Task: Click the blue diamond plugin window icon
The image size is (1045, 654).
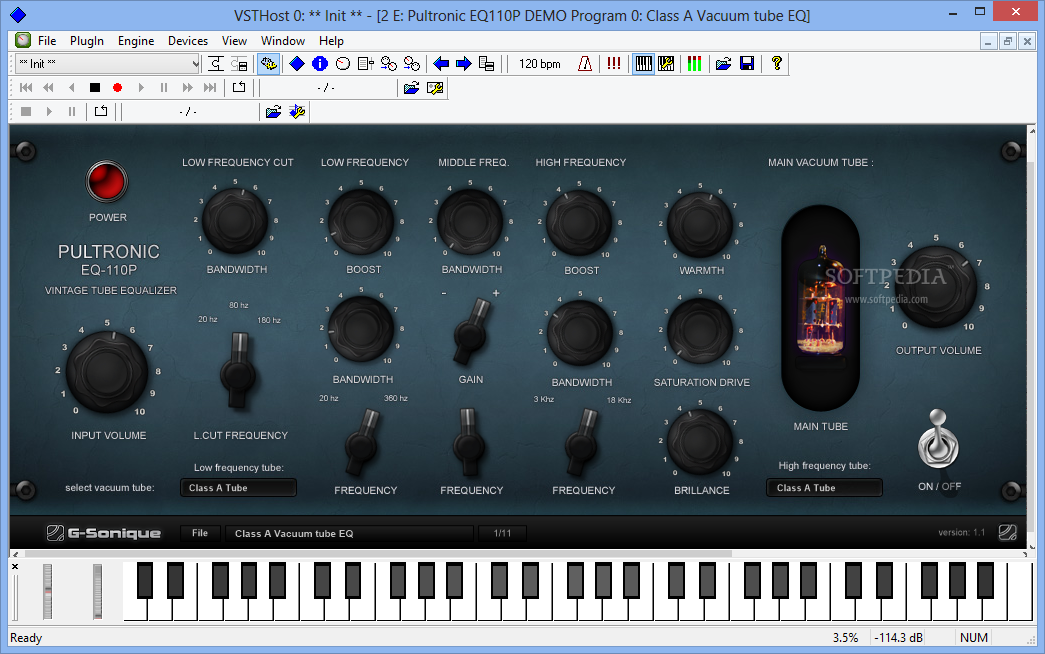Action: [x=297, y=64]
